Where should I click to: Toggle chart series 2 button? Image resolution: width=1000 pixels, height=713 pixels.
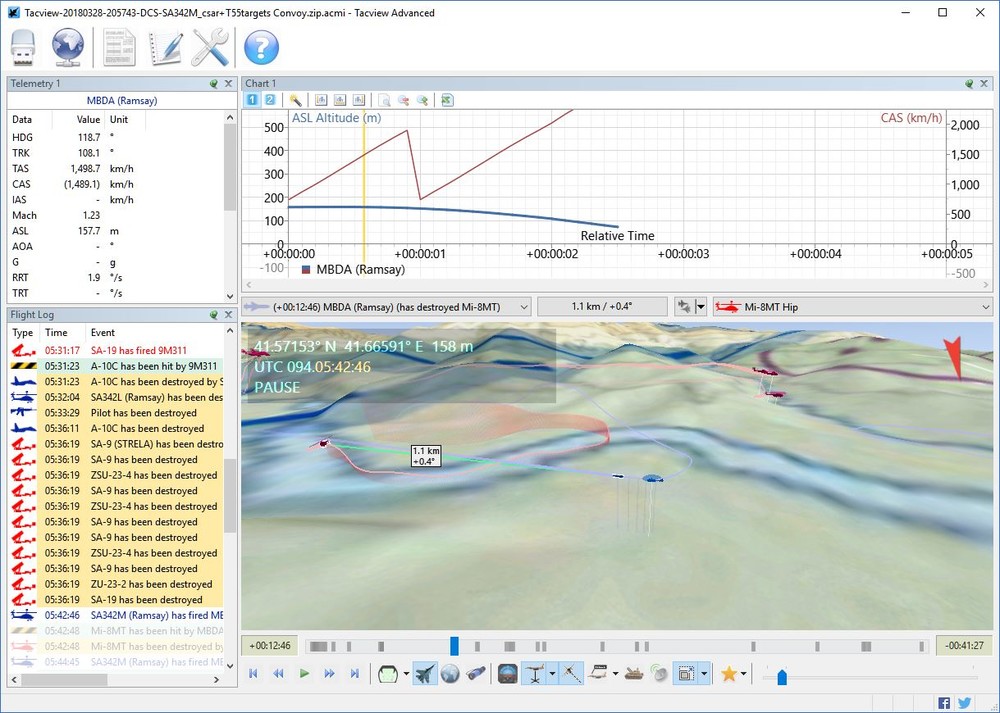269,100
